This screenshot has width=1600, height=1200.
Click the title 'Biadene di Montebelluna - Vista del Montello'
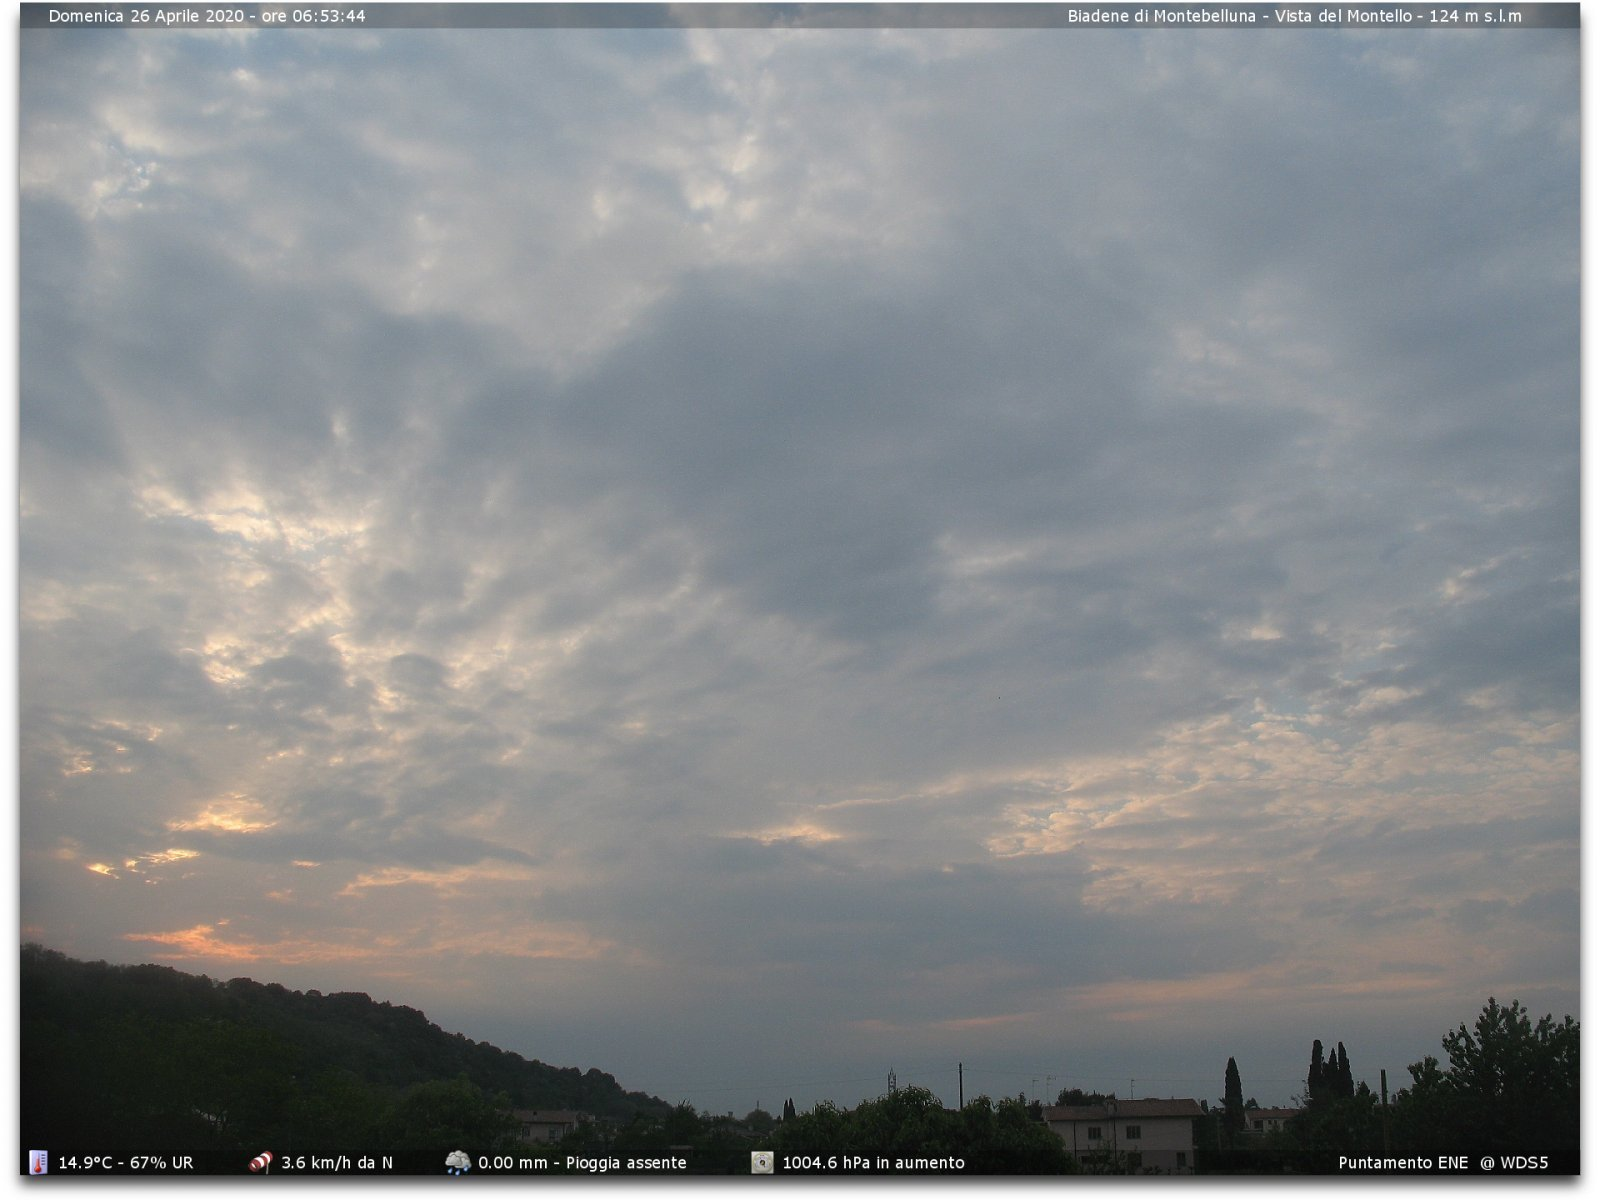(x=1240, y=16)
